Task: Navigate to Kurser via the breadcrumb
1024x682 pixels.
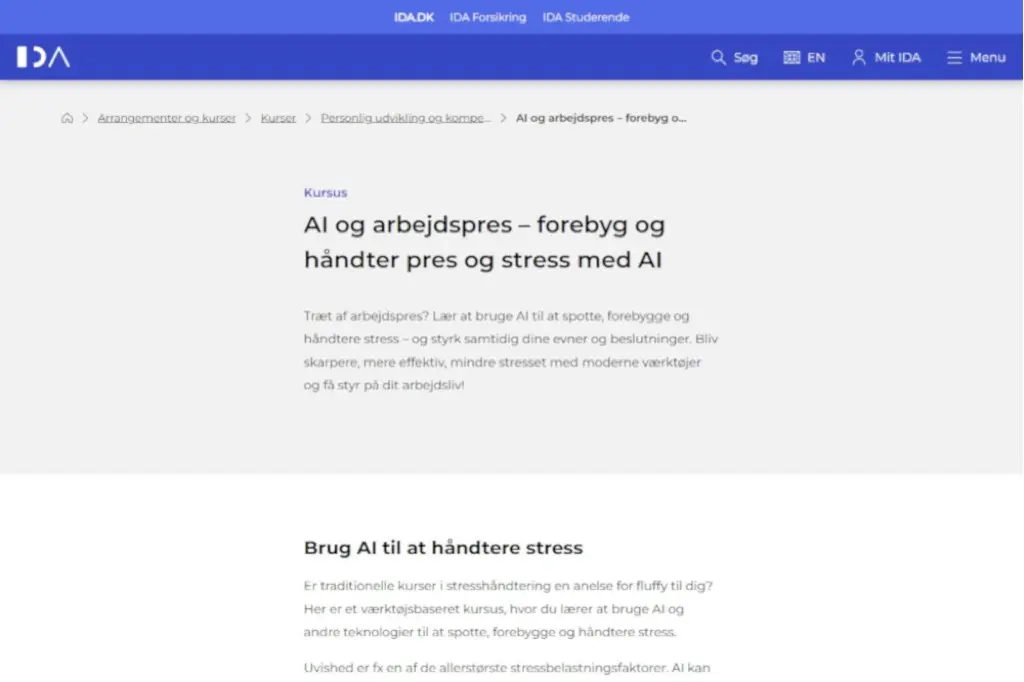Action: click(277, 117)
